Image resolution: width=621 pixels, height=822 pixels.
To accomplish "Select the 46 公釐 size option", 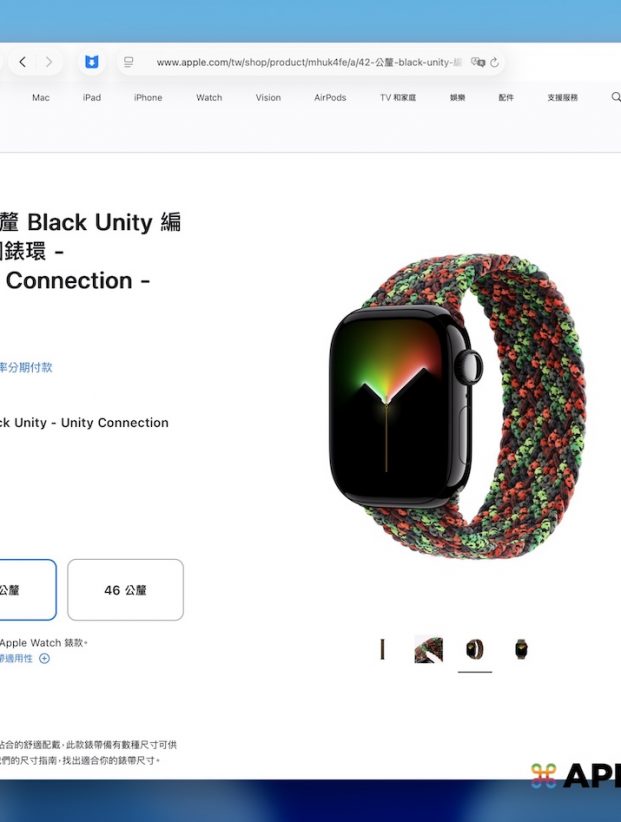I will click(x=125, y=590).
